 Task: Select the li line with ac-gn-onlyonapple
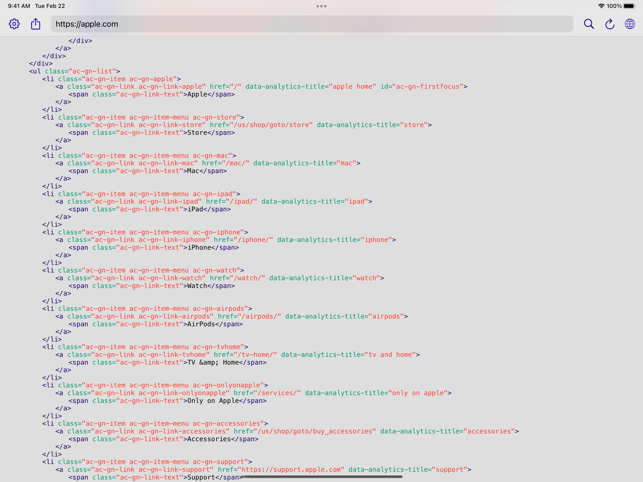(155, 385)
